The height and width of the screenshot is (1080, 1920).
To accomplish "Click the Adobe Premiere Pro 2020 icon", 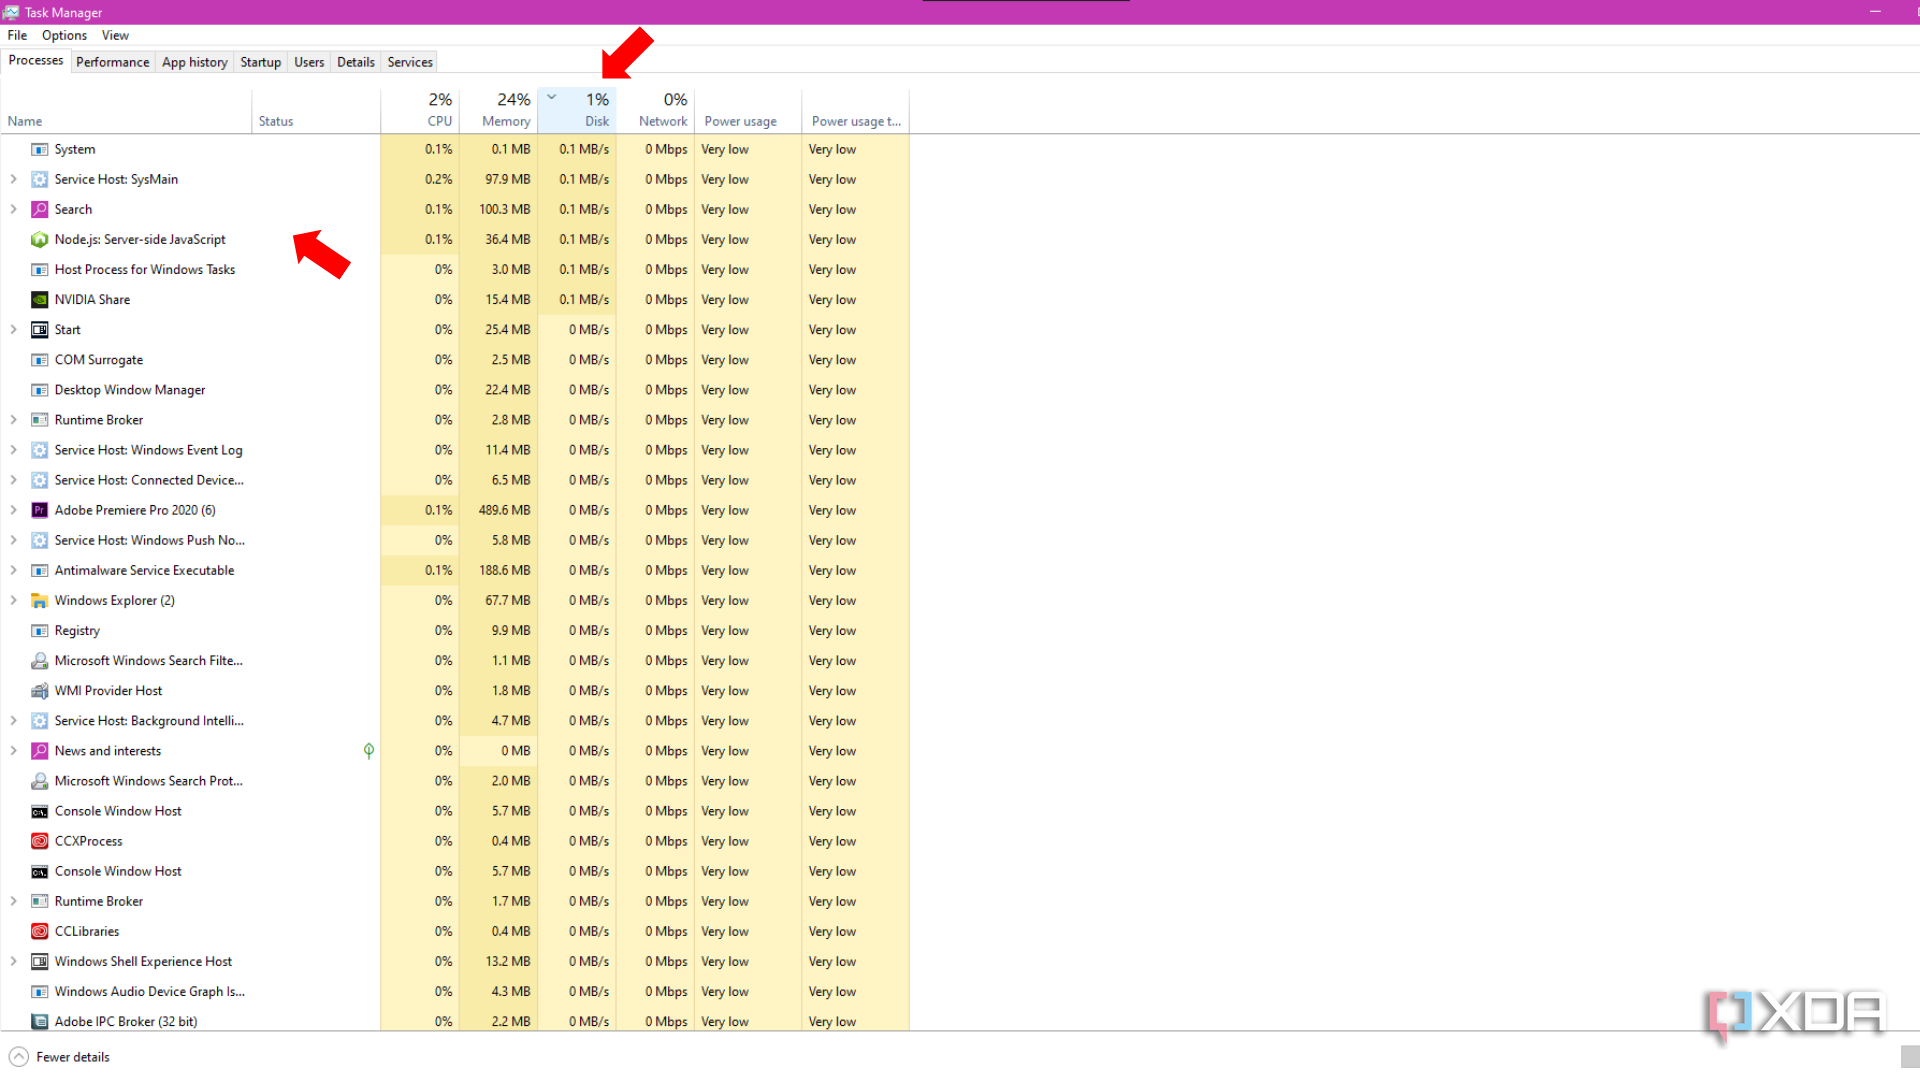I will 39,510.
